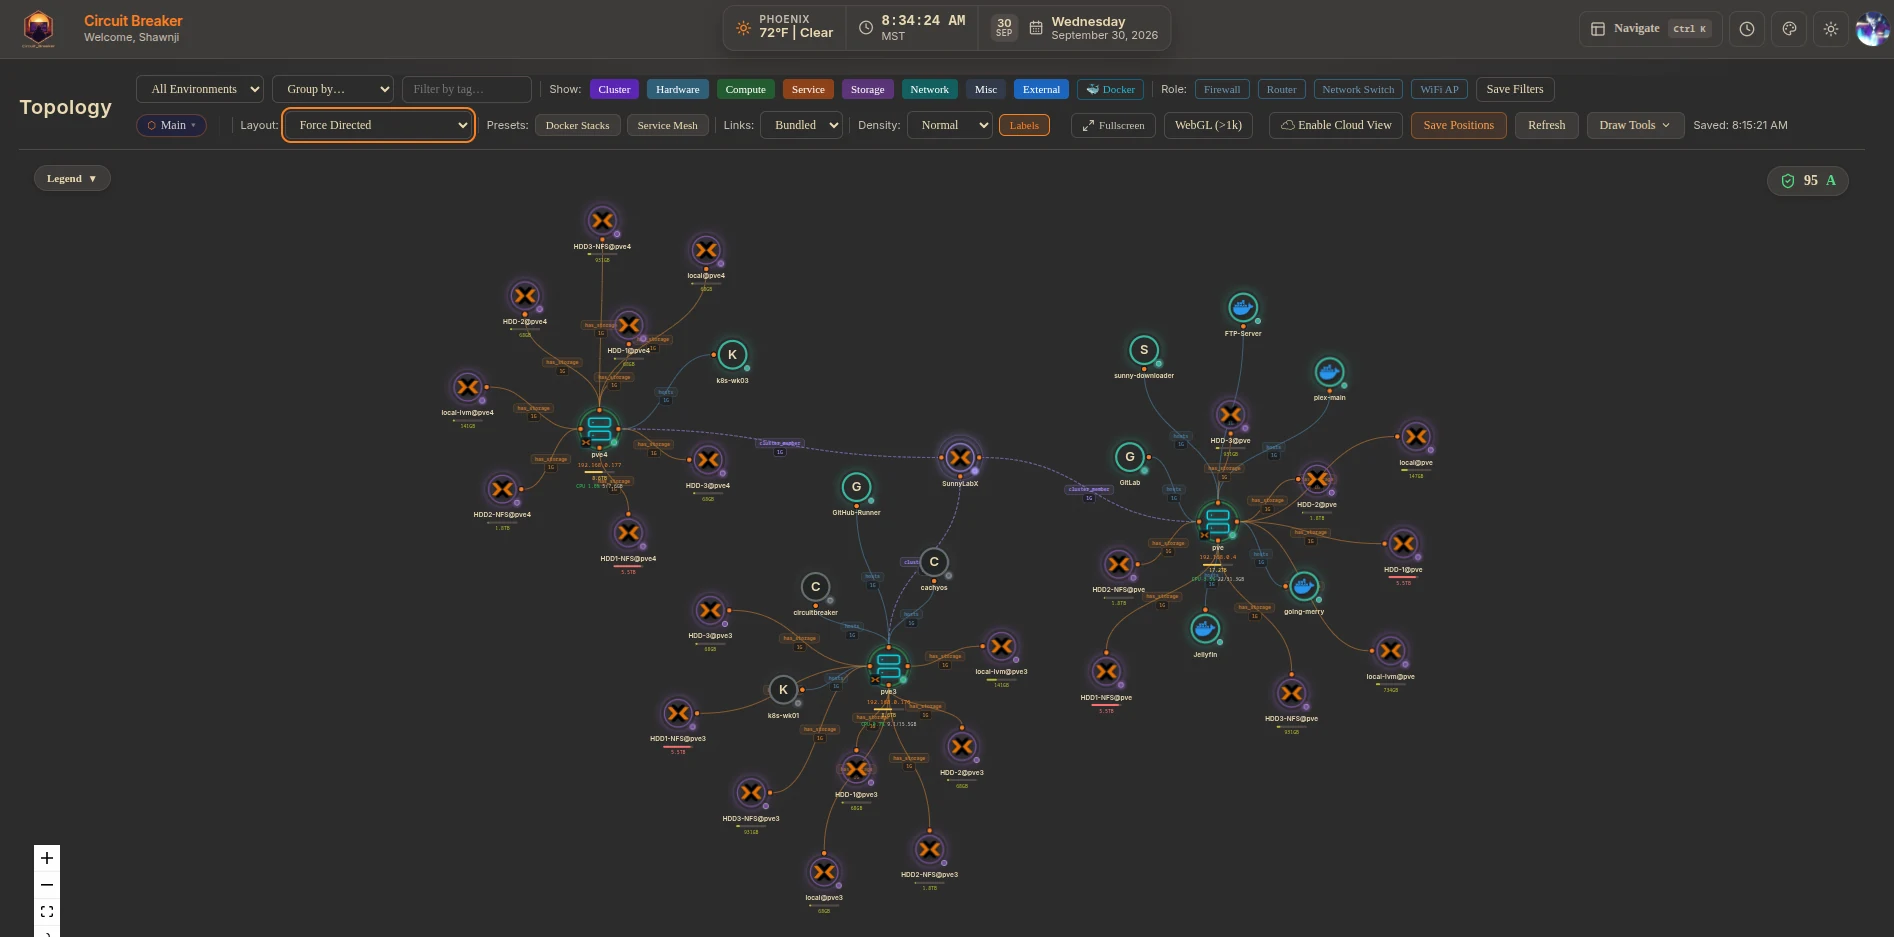Screen dimensions: 1894x937
Task: Toggle the Labels button
Action: (1024, 125)
